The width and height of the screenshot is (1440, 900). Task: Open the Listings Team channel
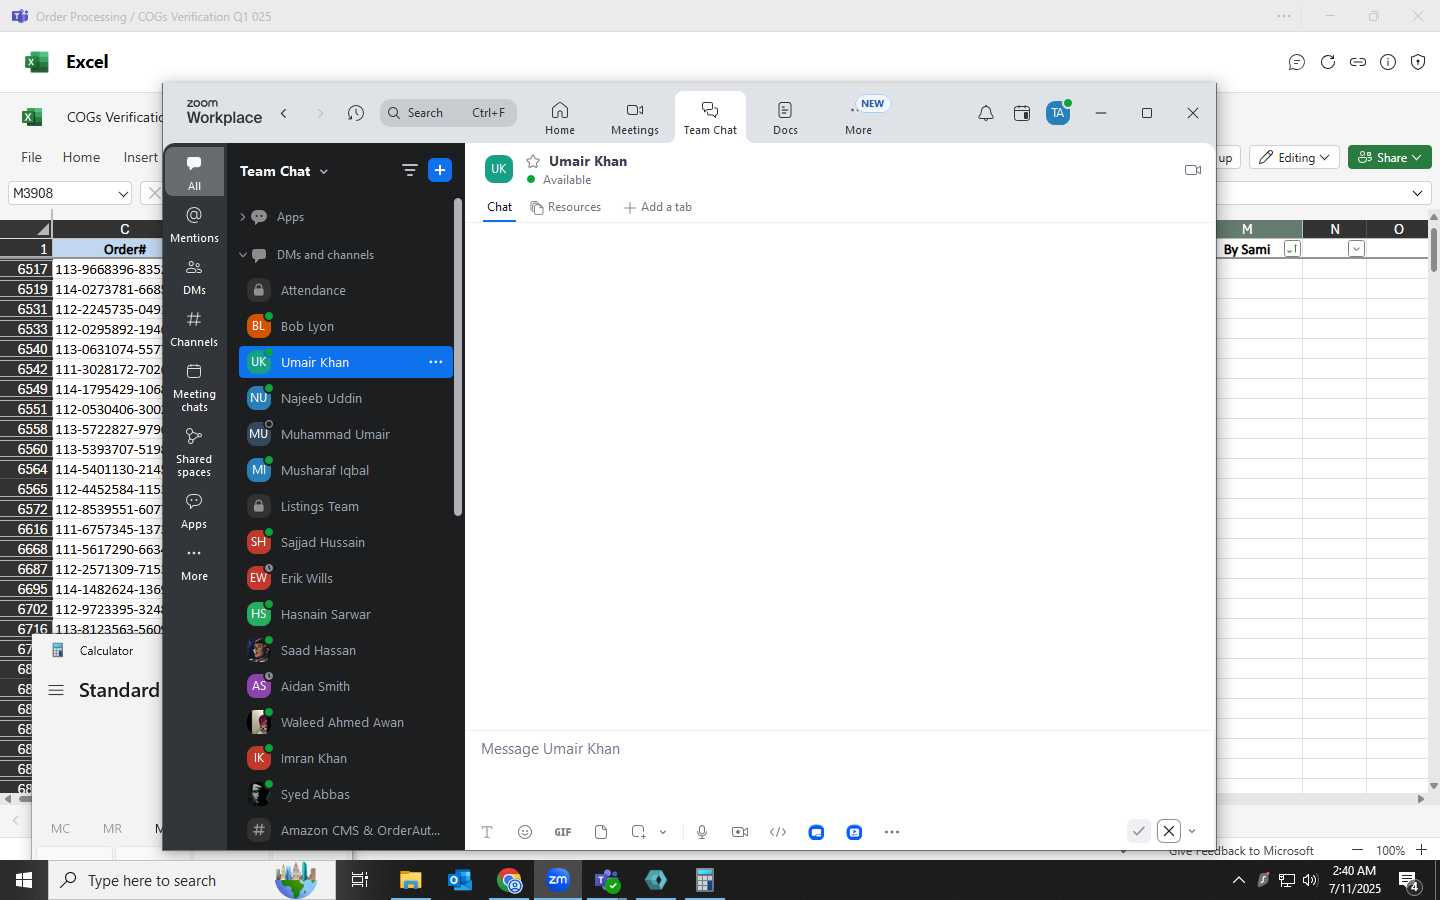click(x=345, y=506)
